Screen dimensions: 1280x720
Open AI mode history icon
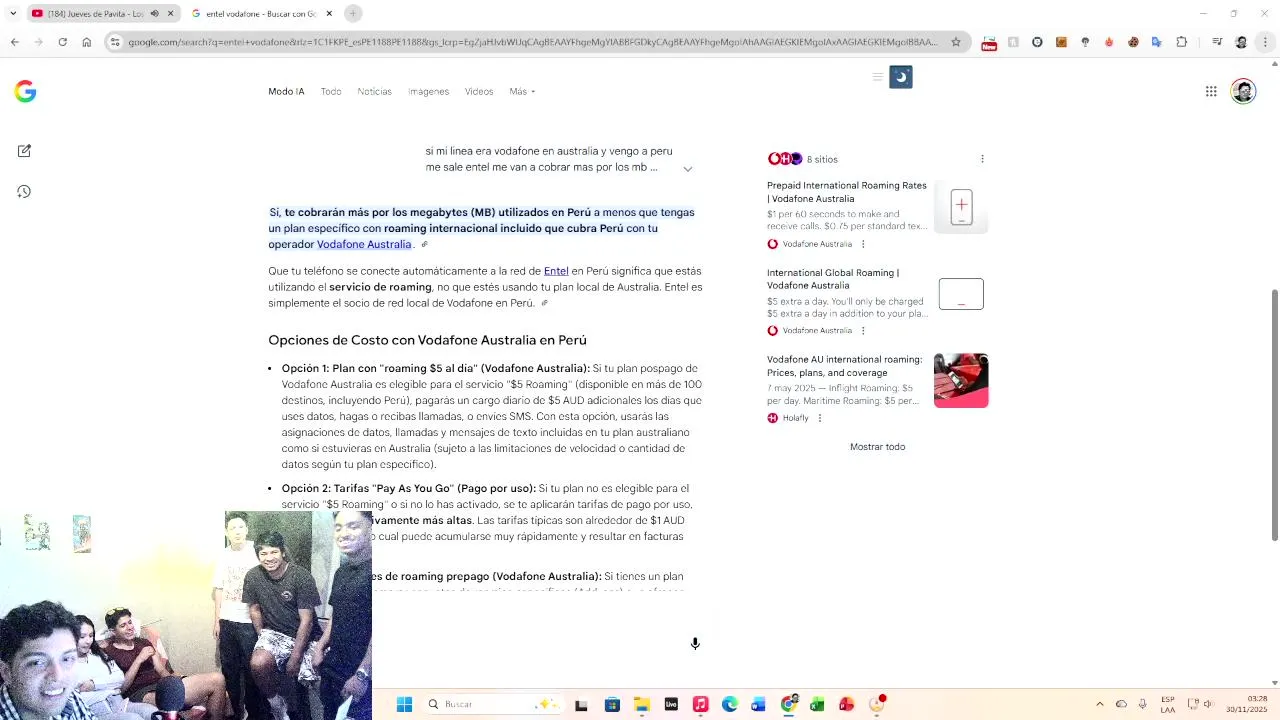click(24, 191)
